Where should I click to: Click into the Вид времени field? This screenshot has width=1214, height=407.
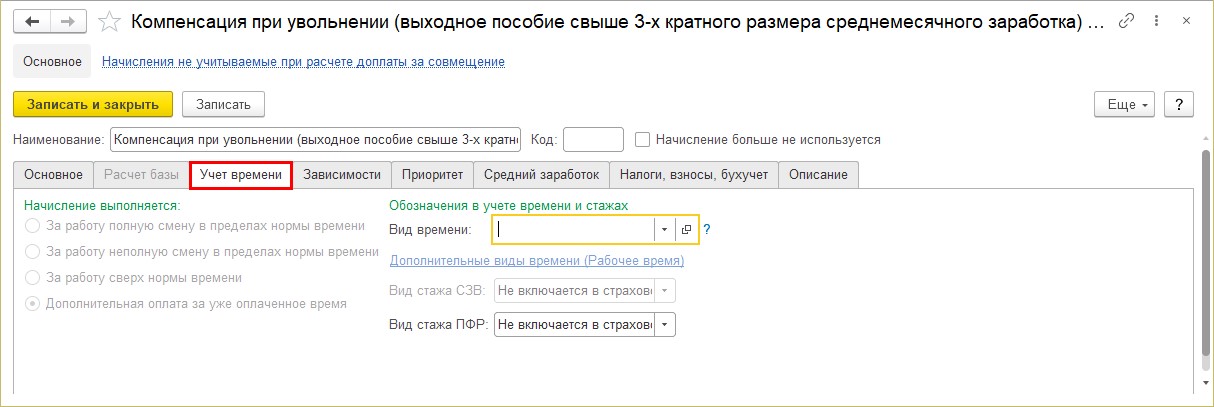click(575, 230)
